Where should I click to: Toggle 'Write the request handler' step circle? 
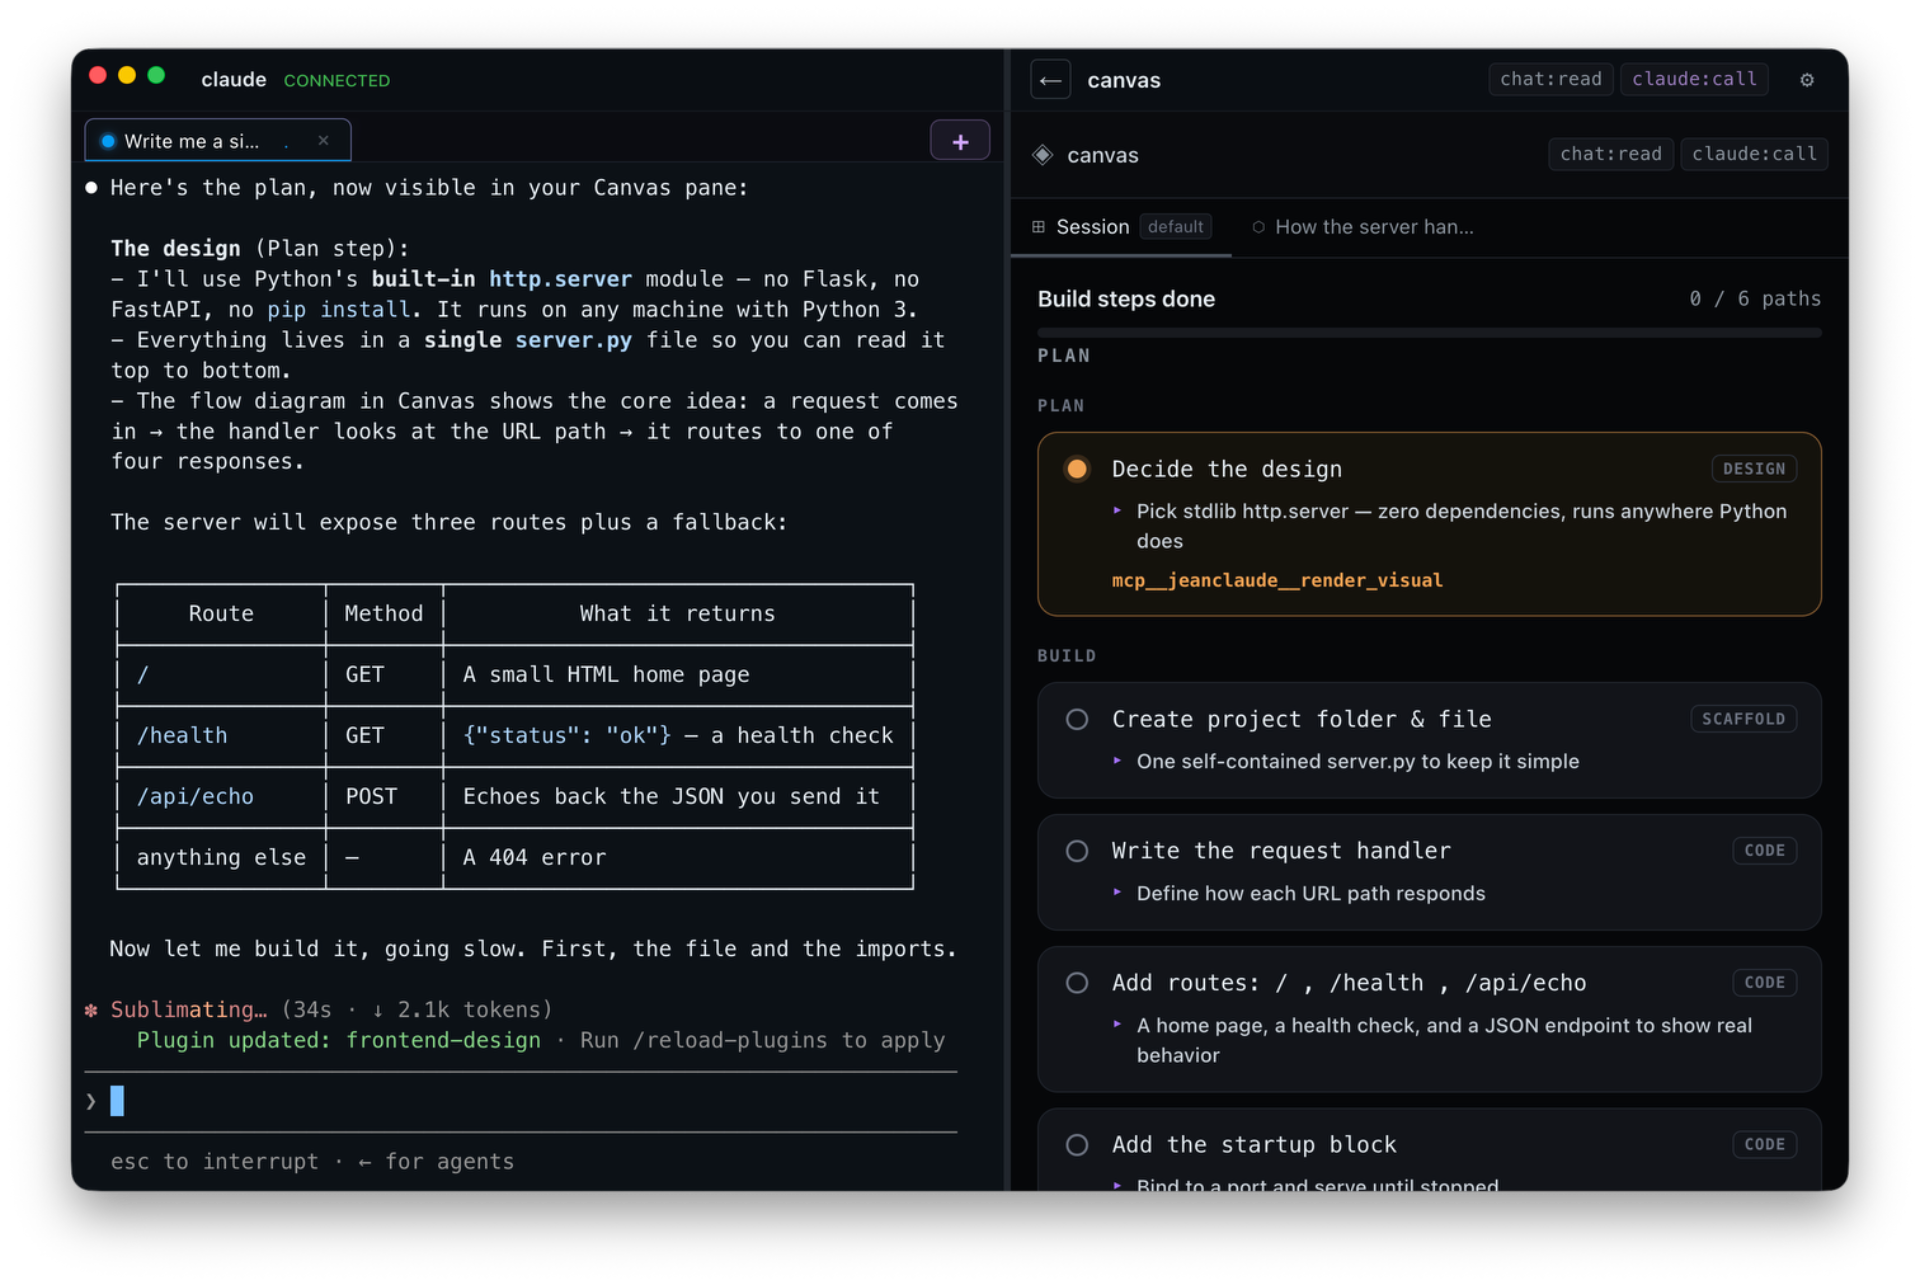click(1076, 851)
